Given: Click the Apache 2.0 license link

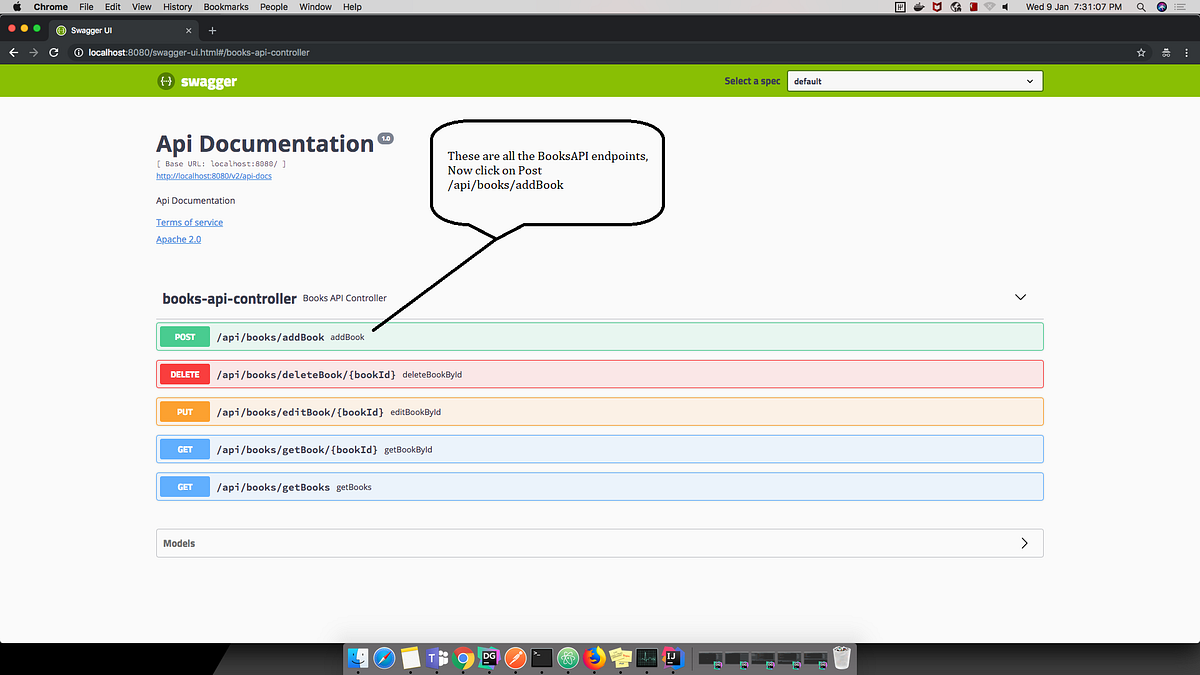Looking at the screenshot, I should click(x=178, y=239).
